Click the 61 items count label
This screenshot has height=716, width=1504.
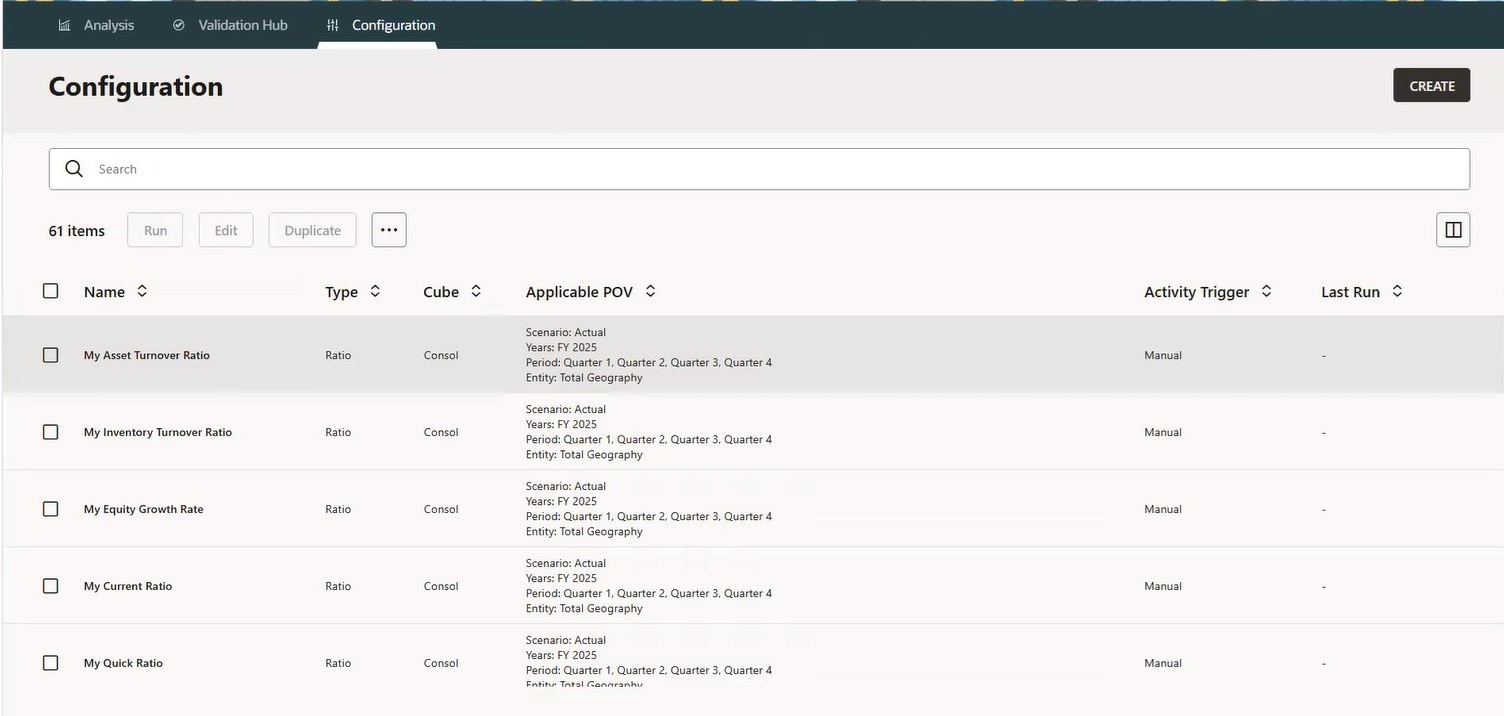tap(77, 231)
